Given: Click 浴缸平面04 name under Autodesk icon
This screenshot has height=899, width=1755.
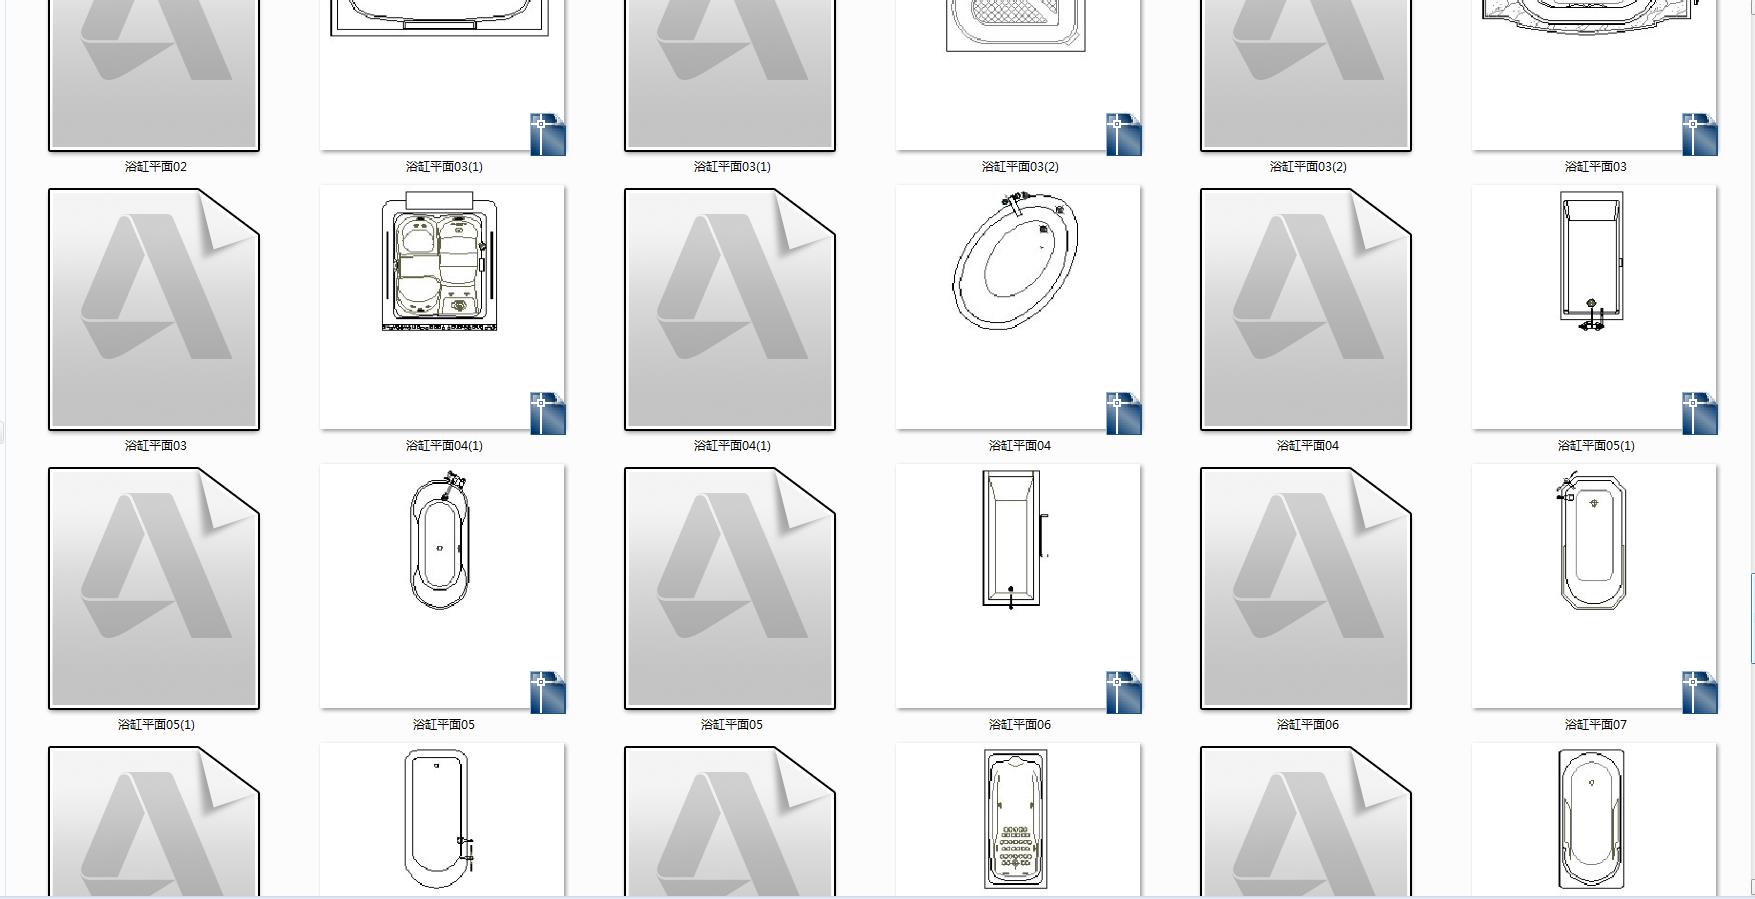Looking at the screenshot, I should pyautogui.click(x=1307, y=445).
